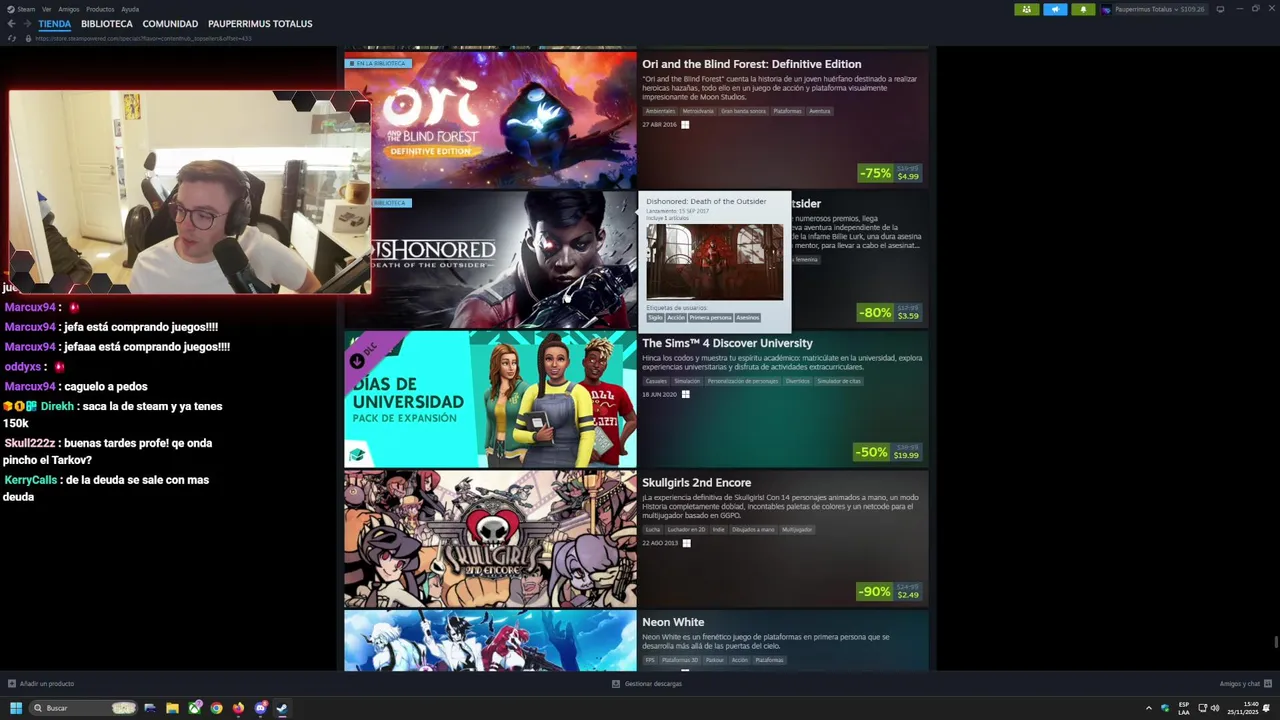Screen dimensions: 1280x720
Task: Open File Explorer from the taskbar
Action: (172, 708)
